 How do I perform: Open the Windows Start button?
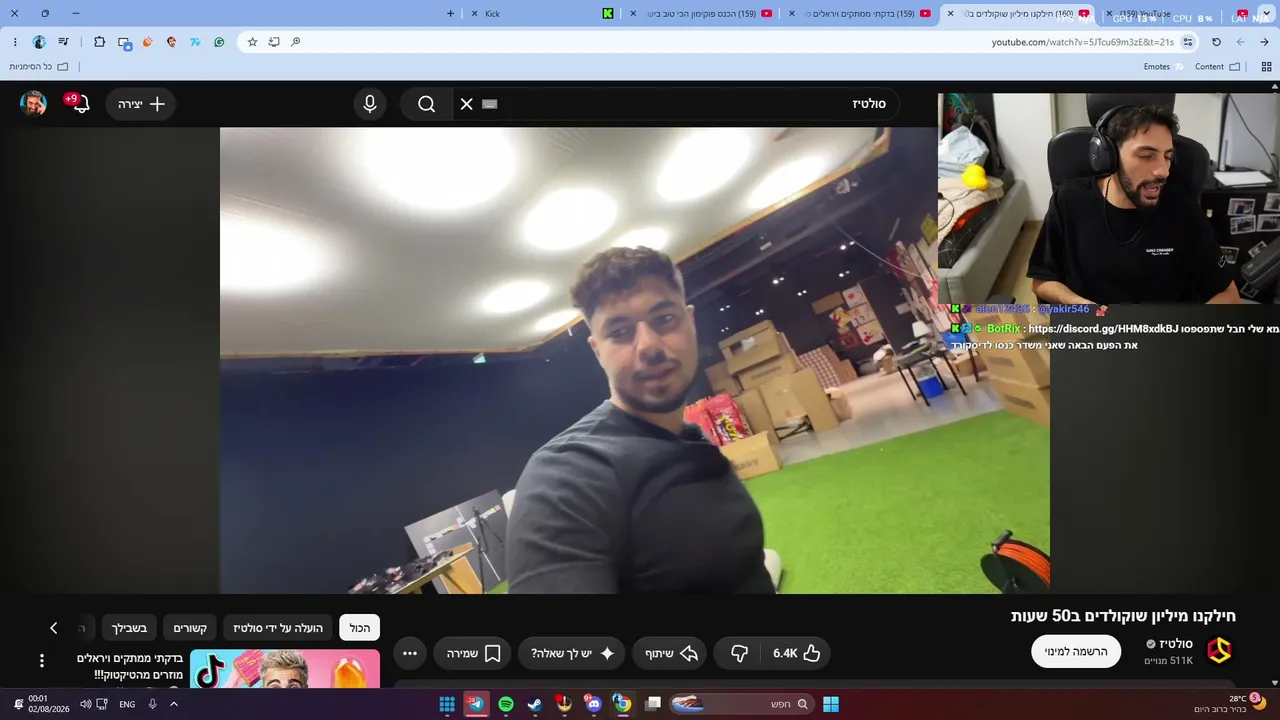point(831,704)
